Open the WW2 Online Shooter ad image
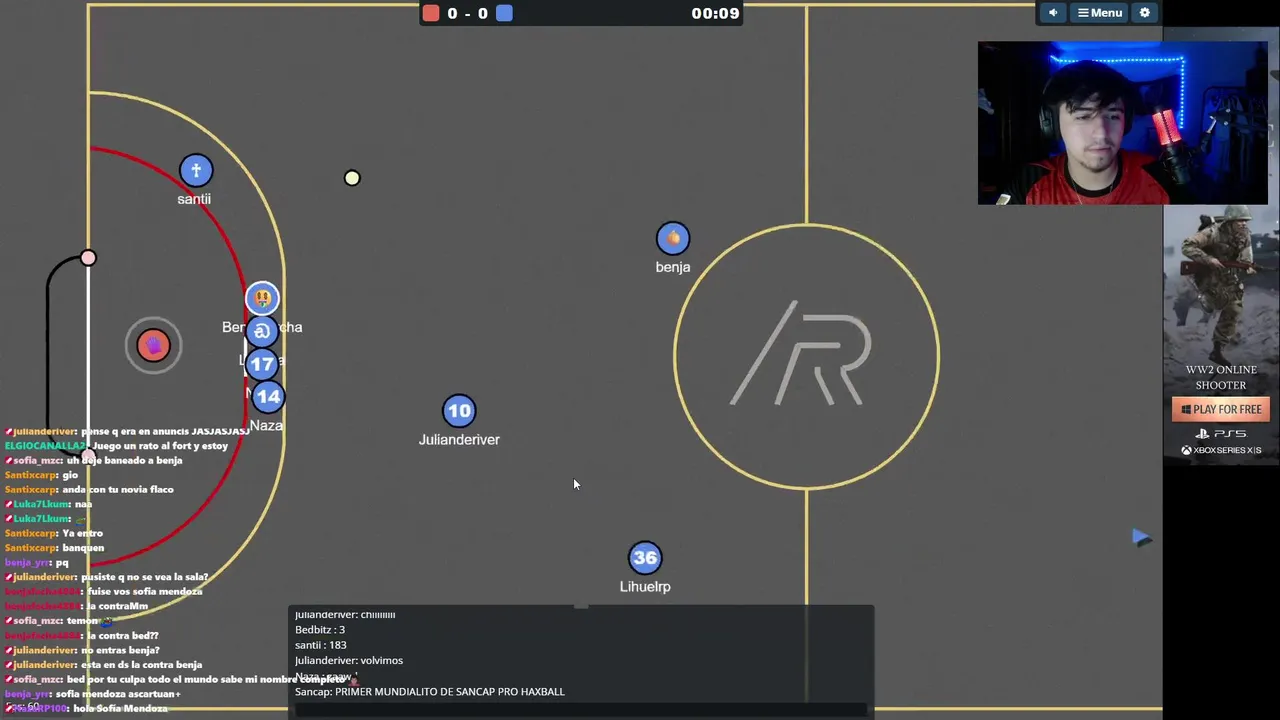Viewport: 1280px width, 720px height. click(1221, 283)
